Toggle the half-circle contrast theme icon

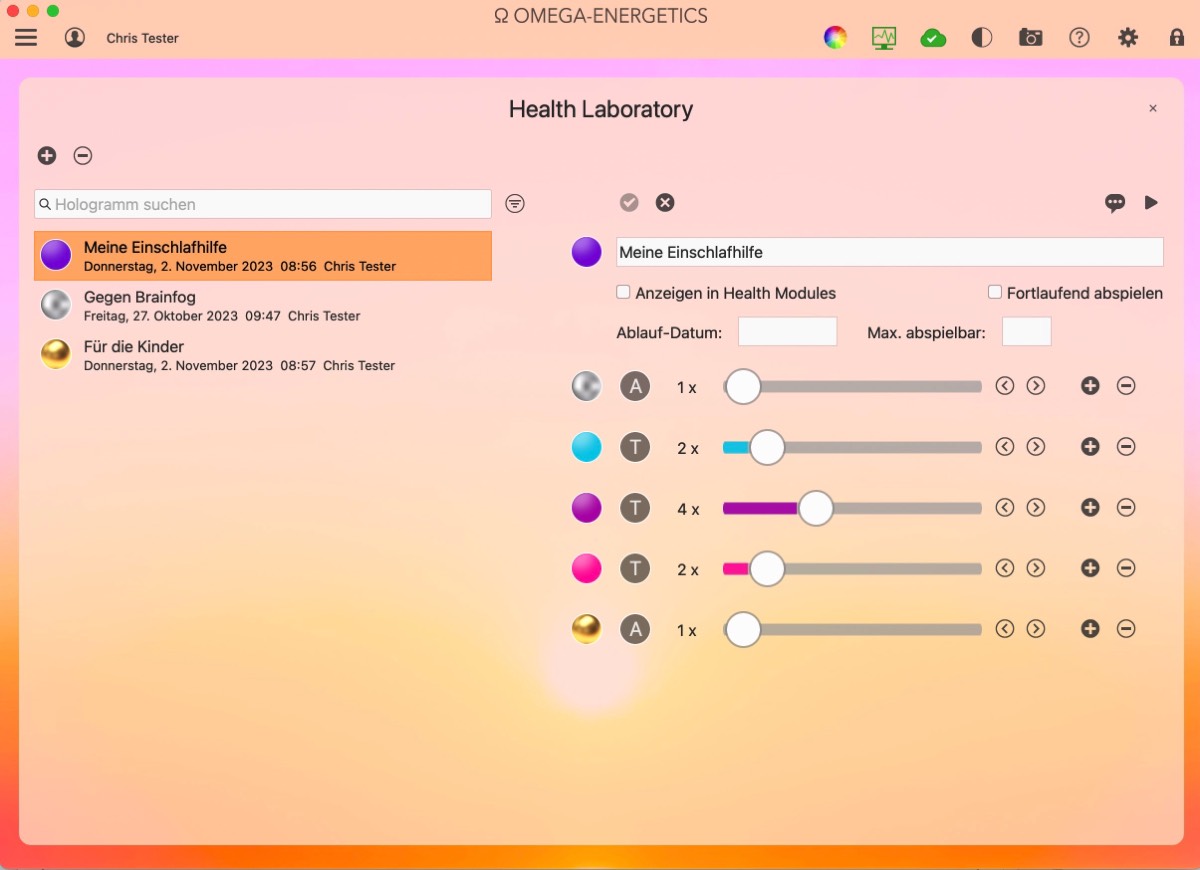982,38
